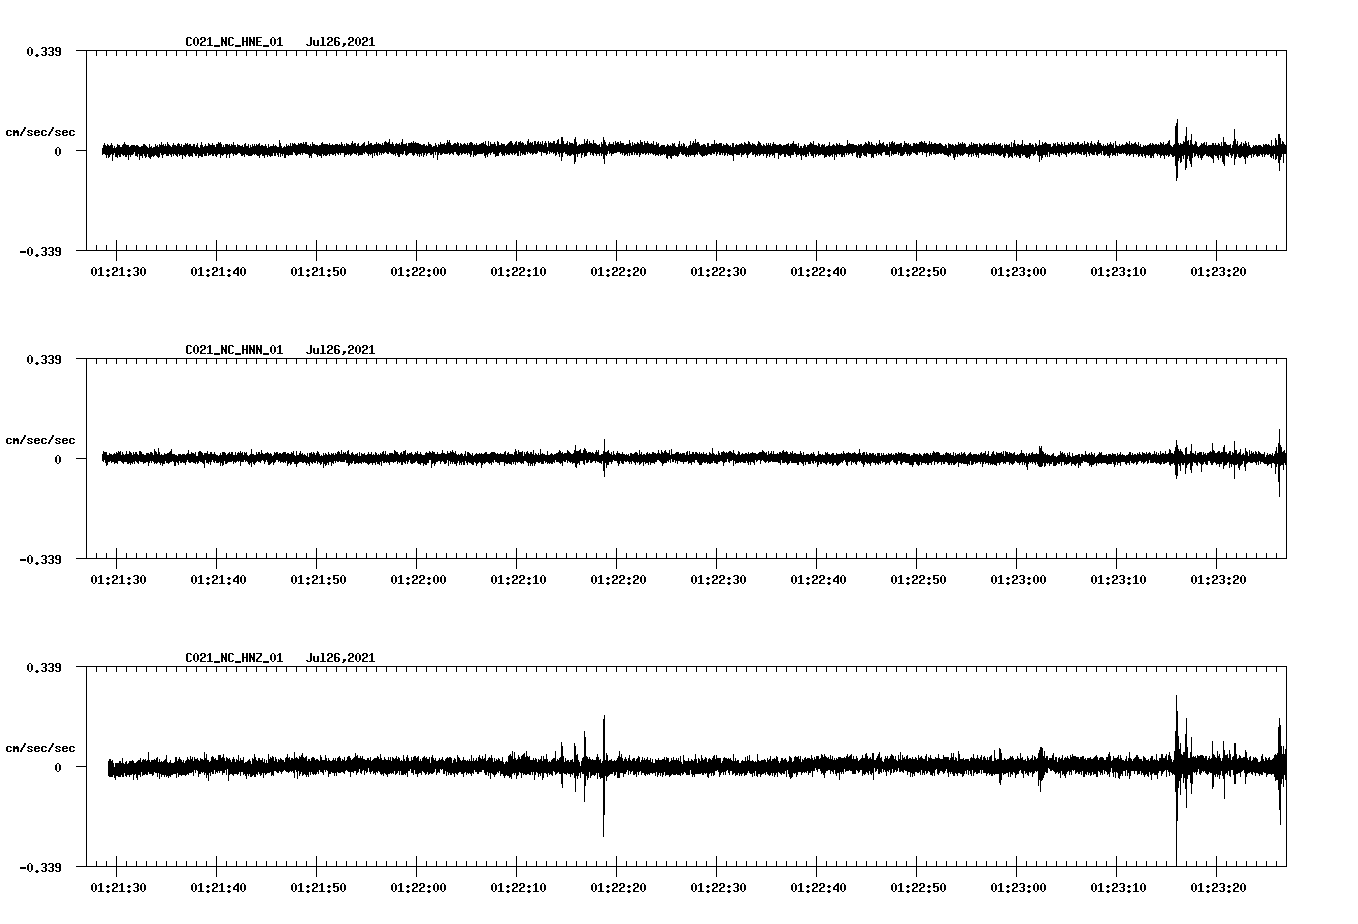Screen dimensions: 1358x924
Task: Click the Jul26,2021 date label on the HNZ plot
Action: point(340,657)
